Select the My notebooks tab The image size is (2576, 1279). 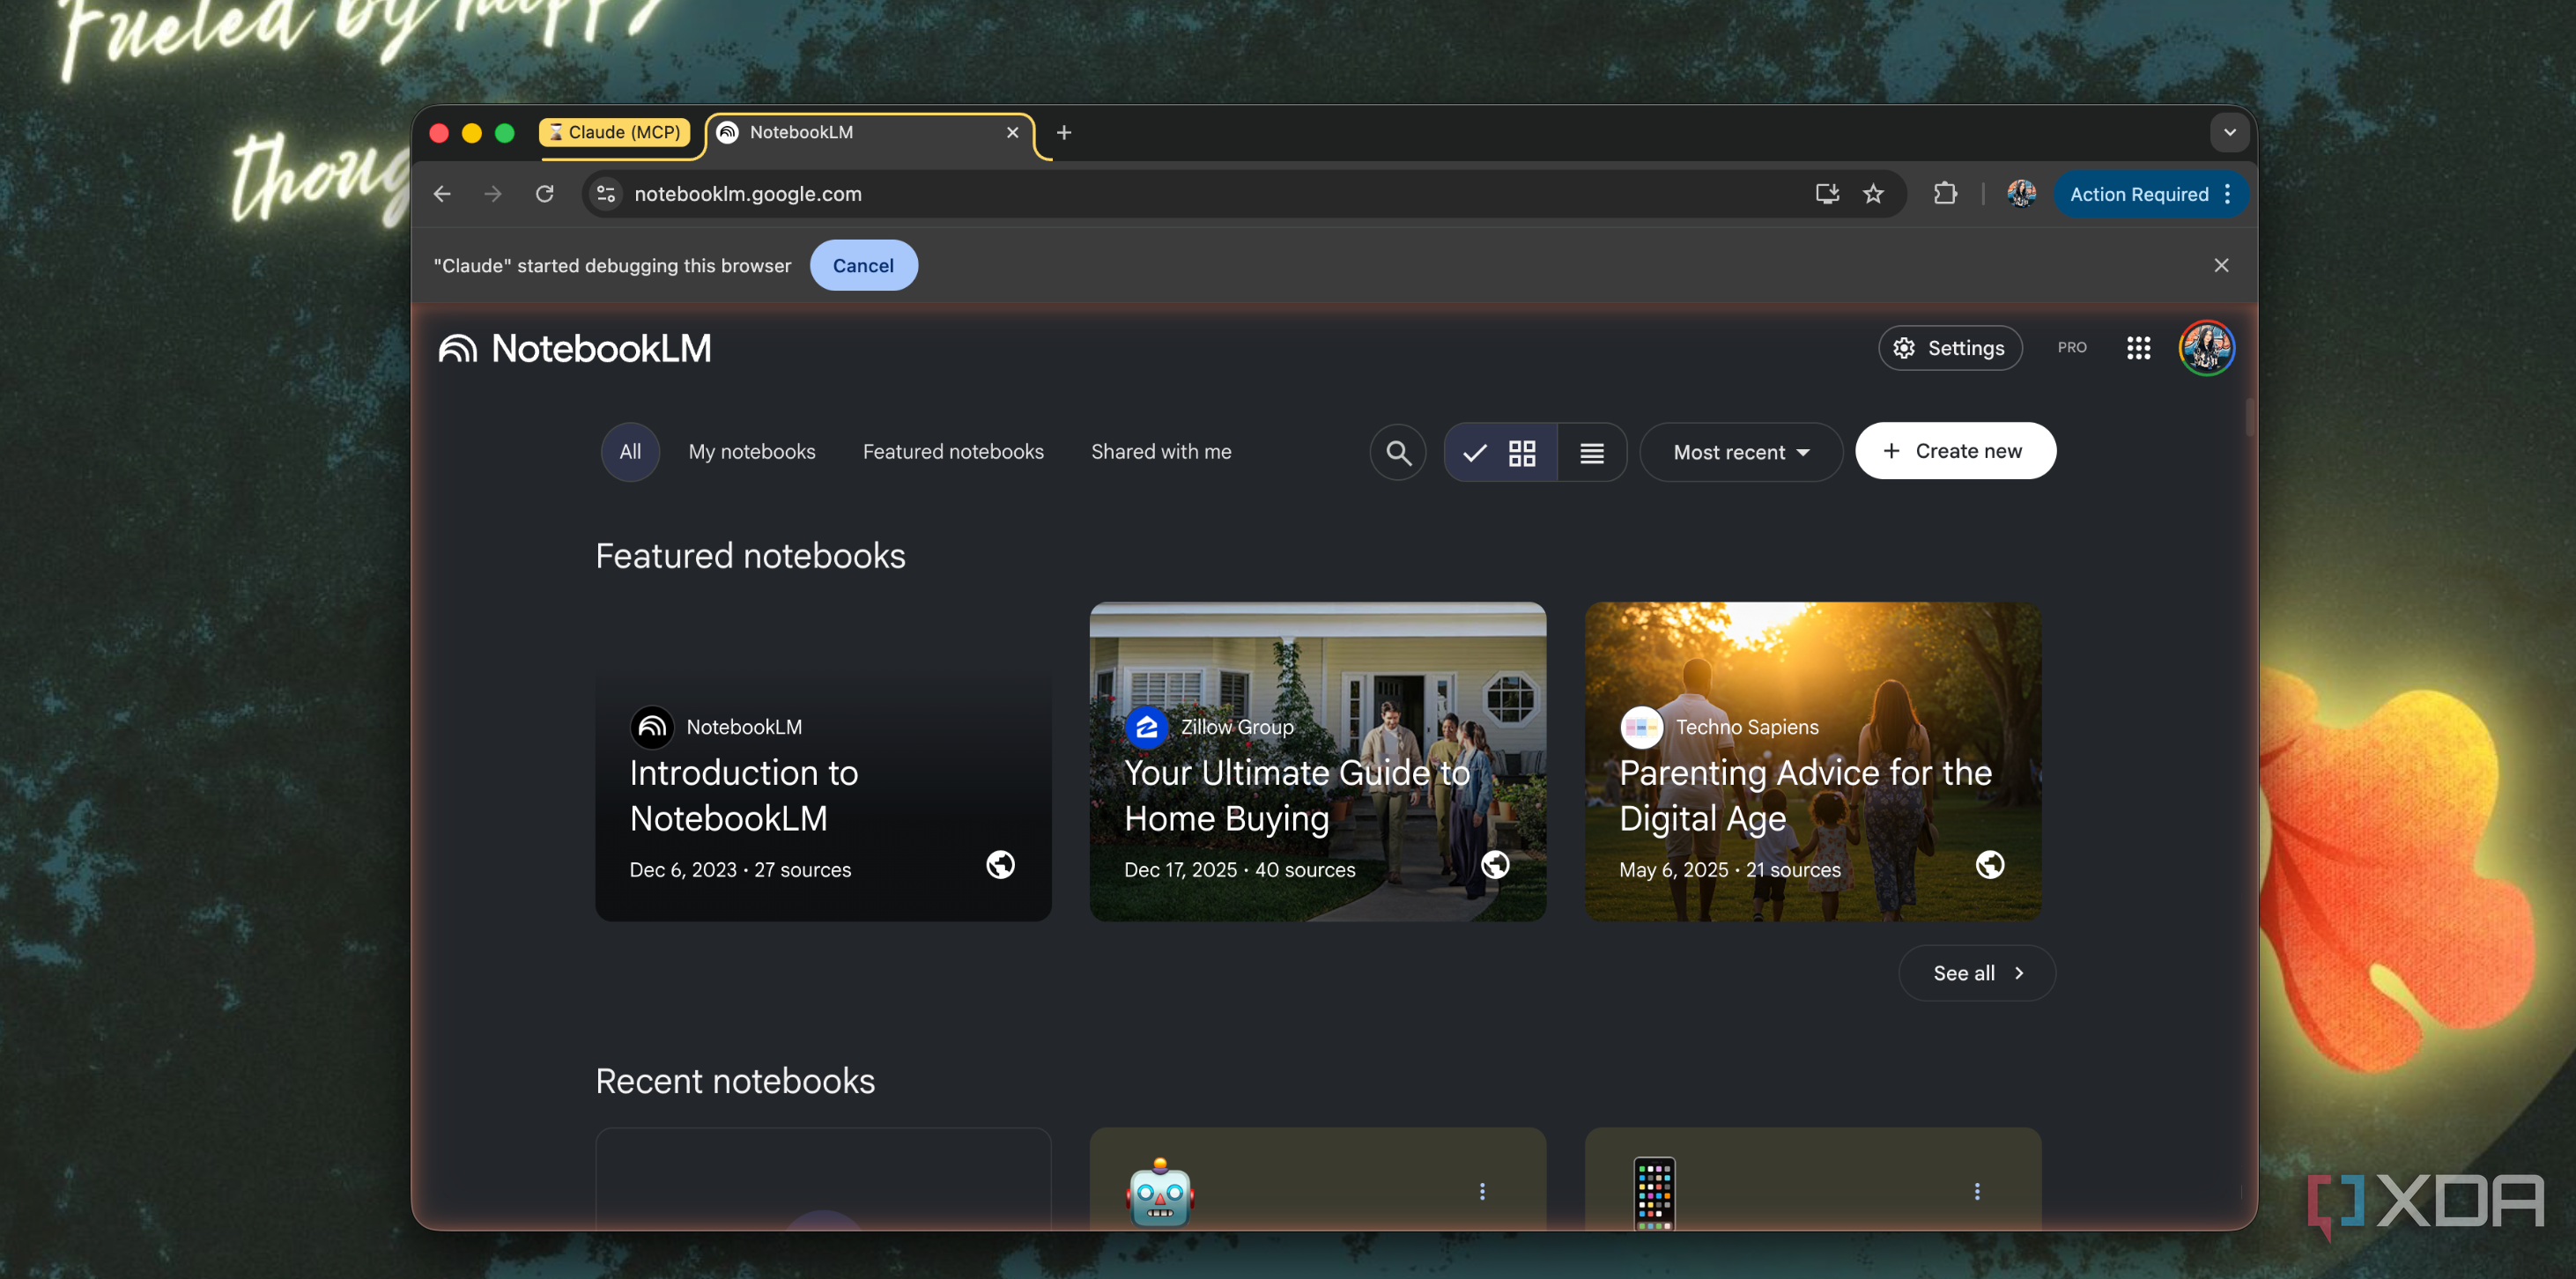(752, 452)
